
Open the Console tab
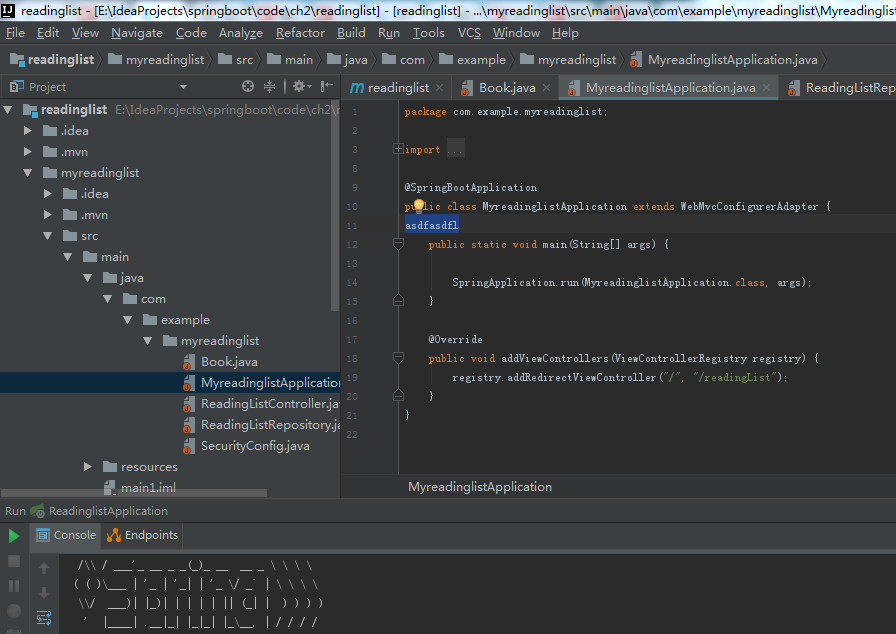point(66,535)
